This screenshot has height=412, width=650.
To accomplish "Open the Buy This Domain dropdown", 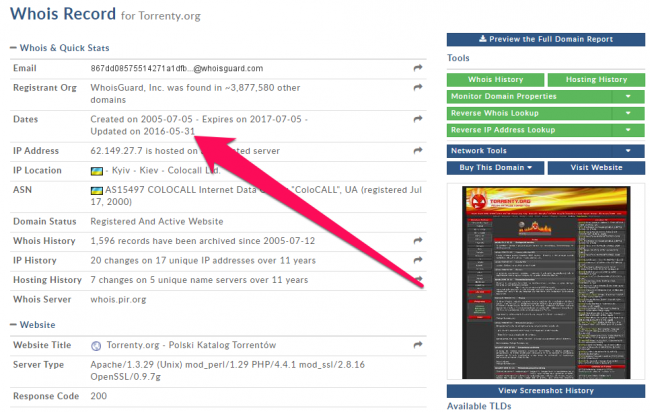I will pyautogui.click(x=496, y=167).
